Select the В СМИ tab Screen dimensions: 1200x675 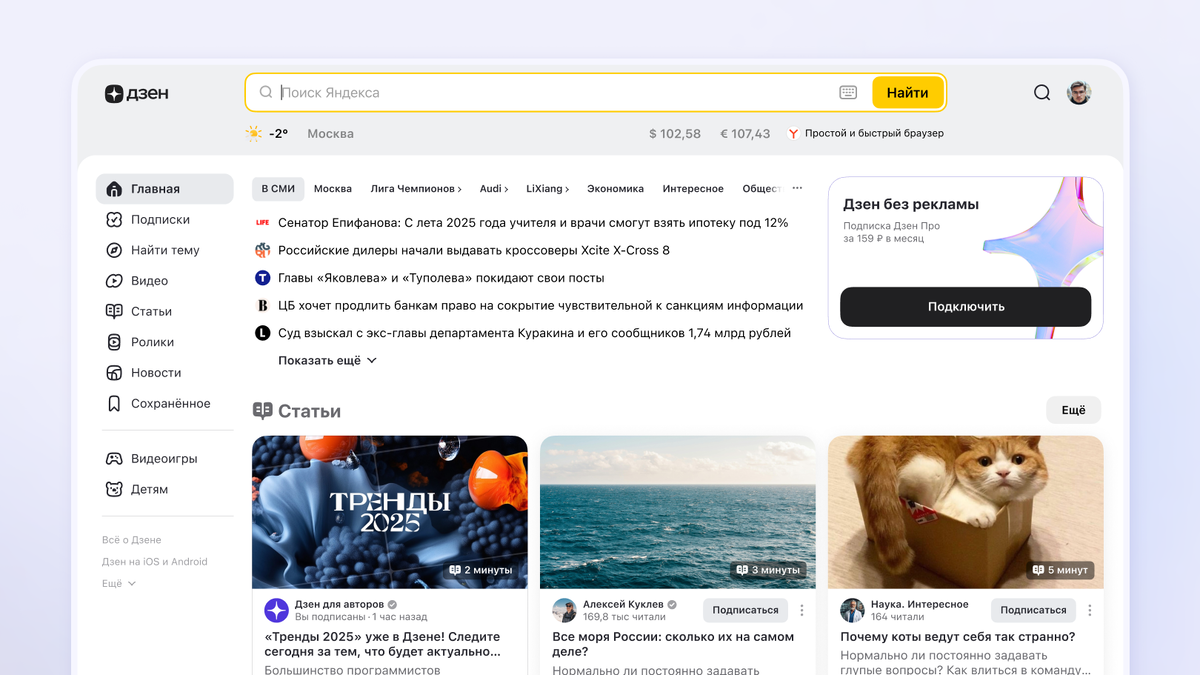click(278, 188)
